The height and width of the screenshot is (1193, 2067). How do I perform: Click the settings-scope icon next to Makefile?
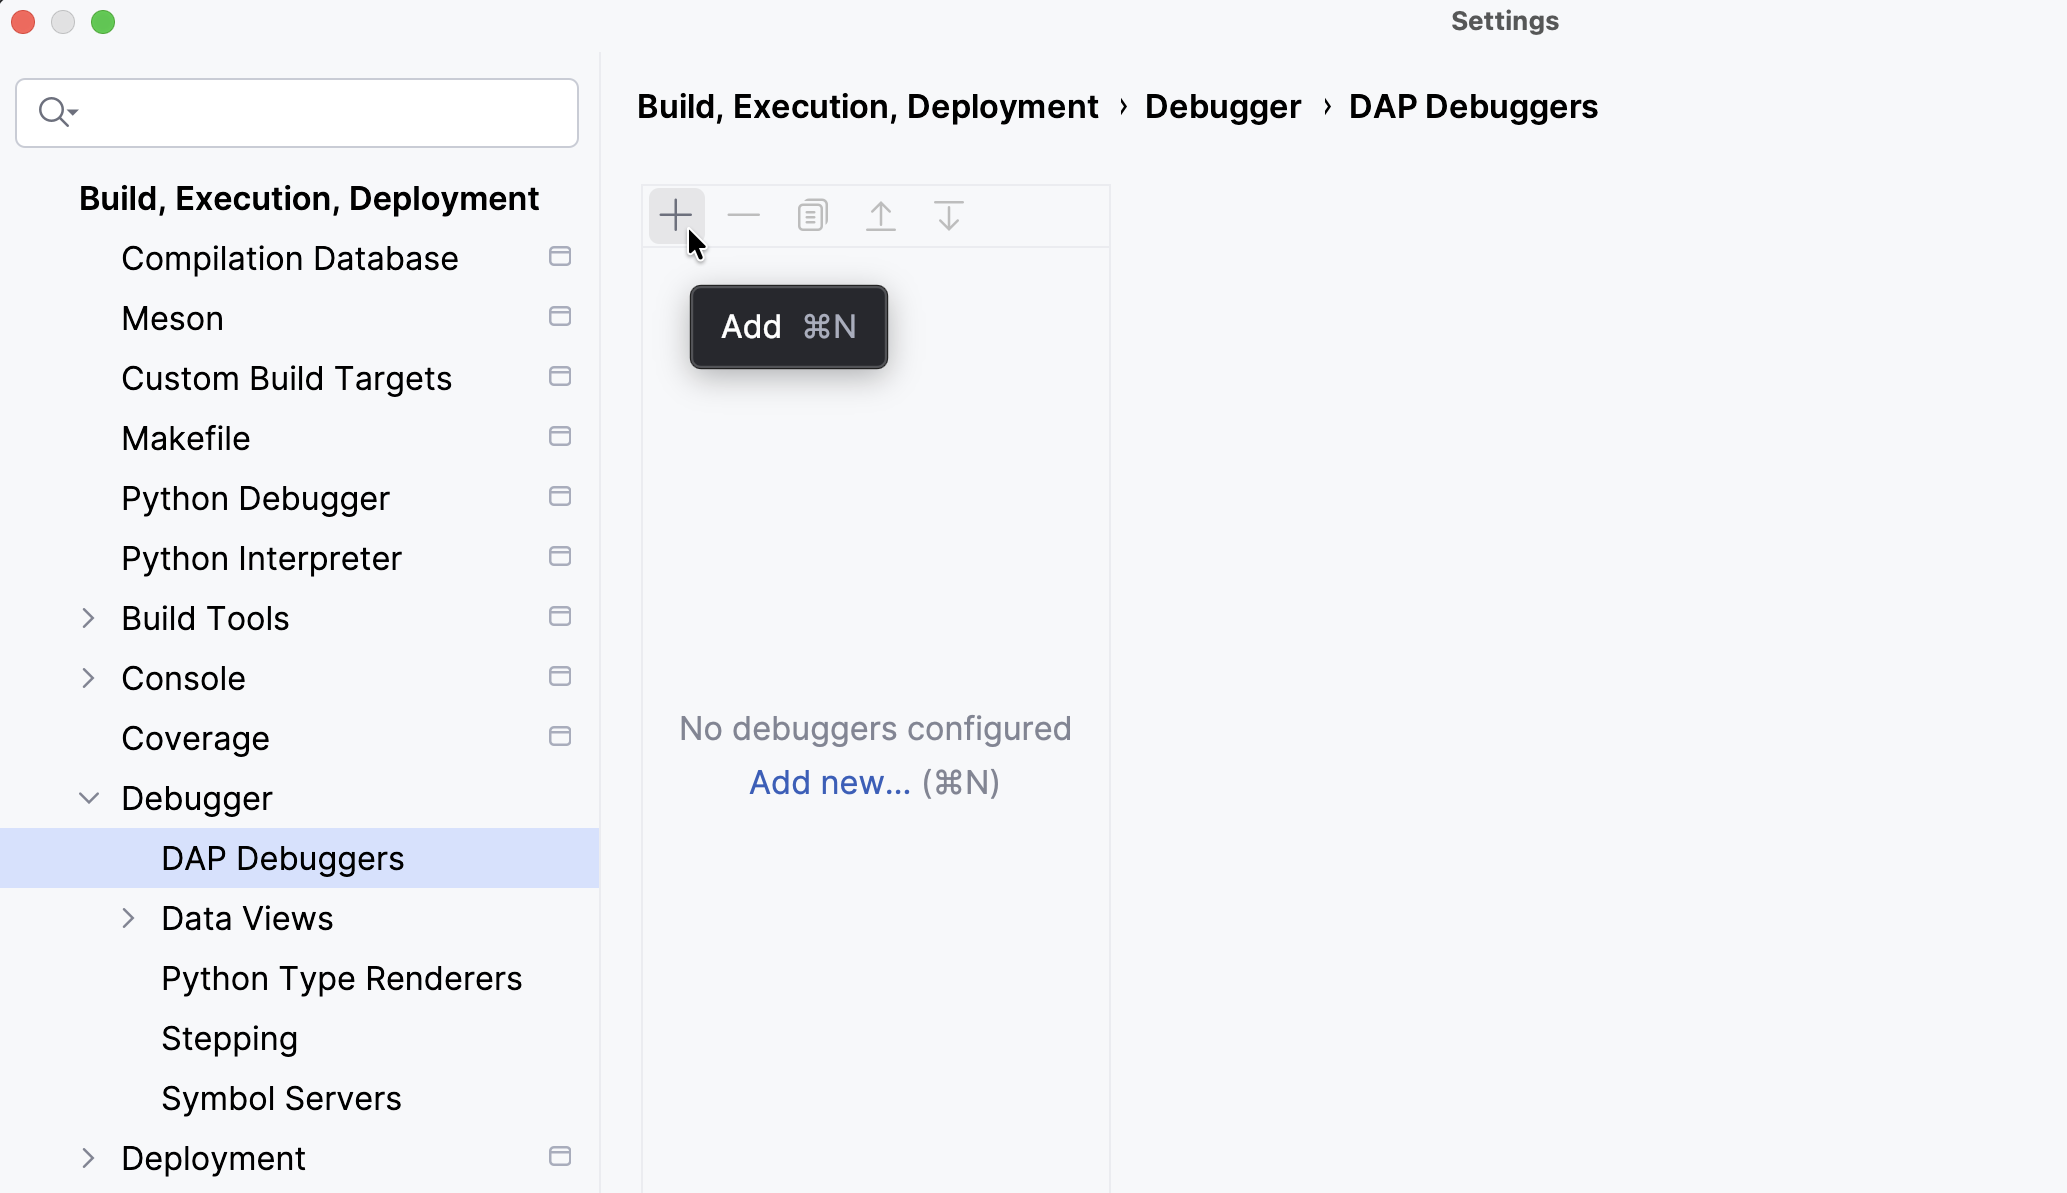559,437
